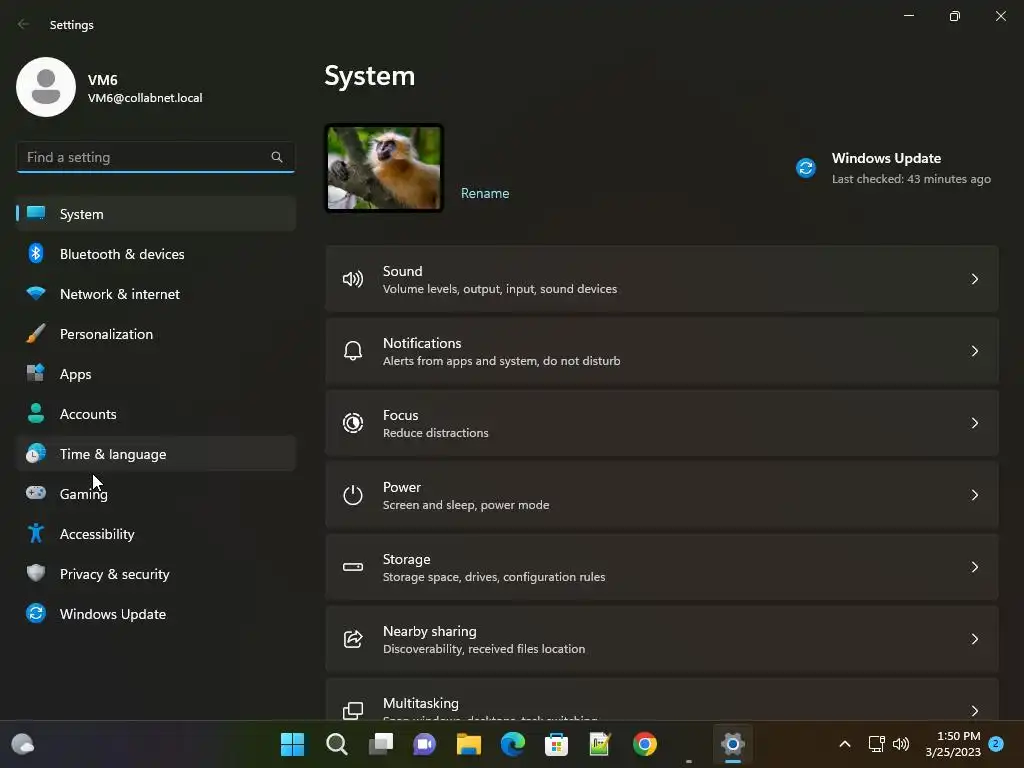Click the VM6 user avatar
This screenshot has height=768, width=1024.
tap(46, 87)
